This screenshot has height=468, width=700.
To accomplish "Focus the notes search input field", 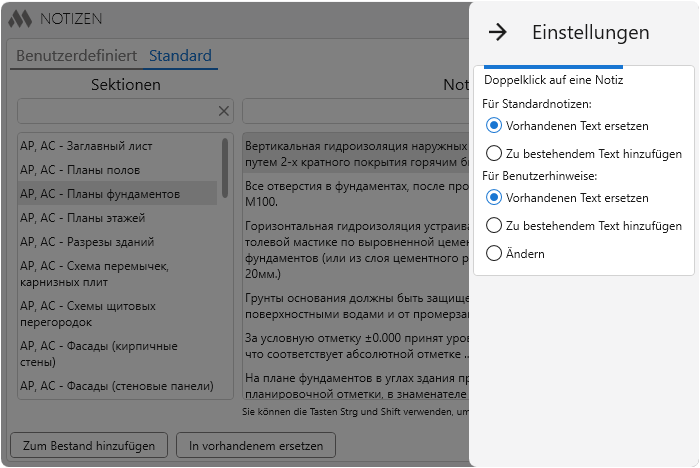I will [356, 111].
